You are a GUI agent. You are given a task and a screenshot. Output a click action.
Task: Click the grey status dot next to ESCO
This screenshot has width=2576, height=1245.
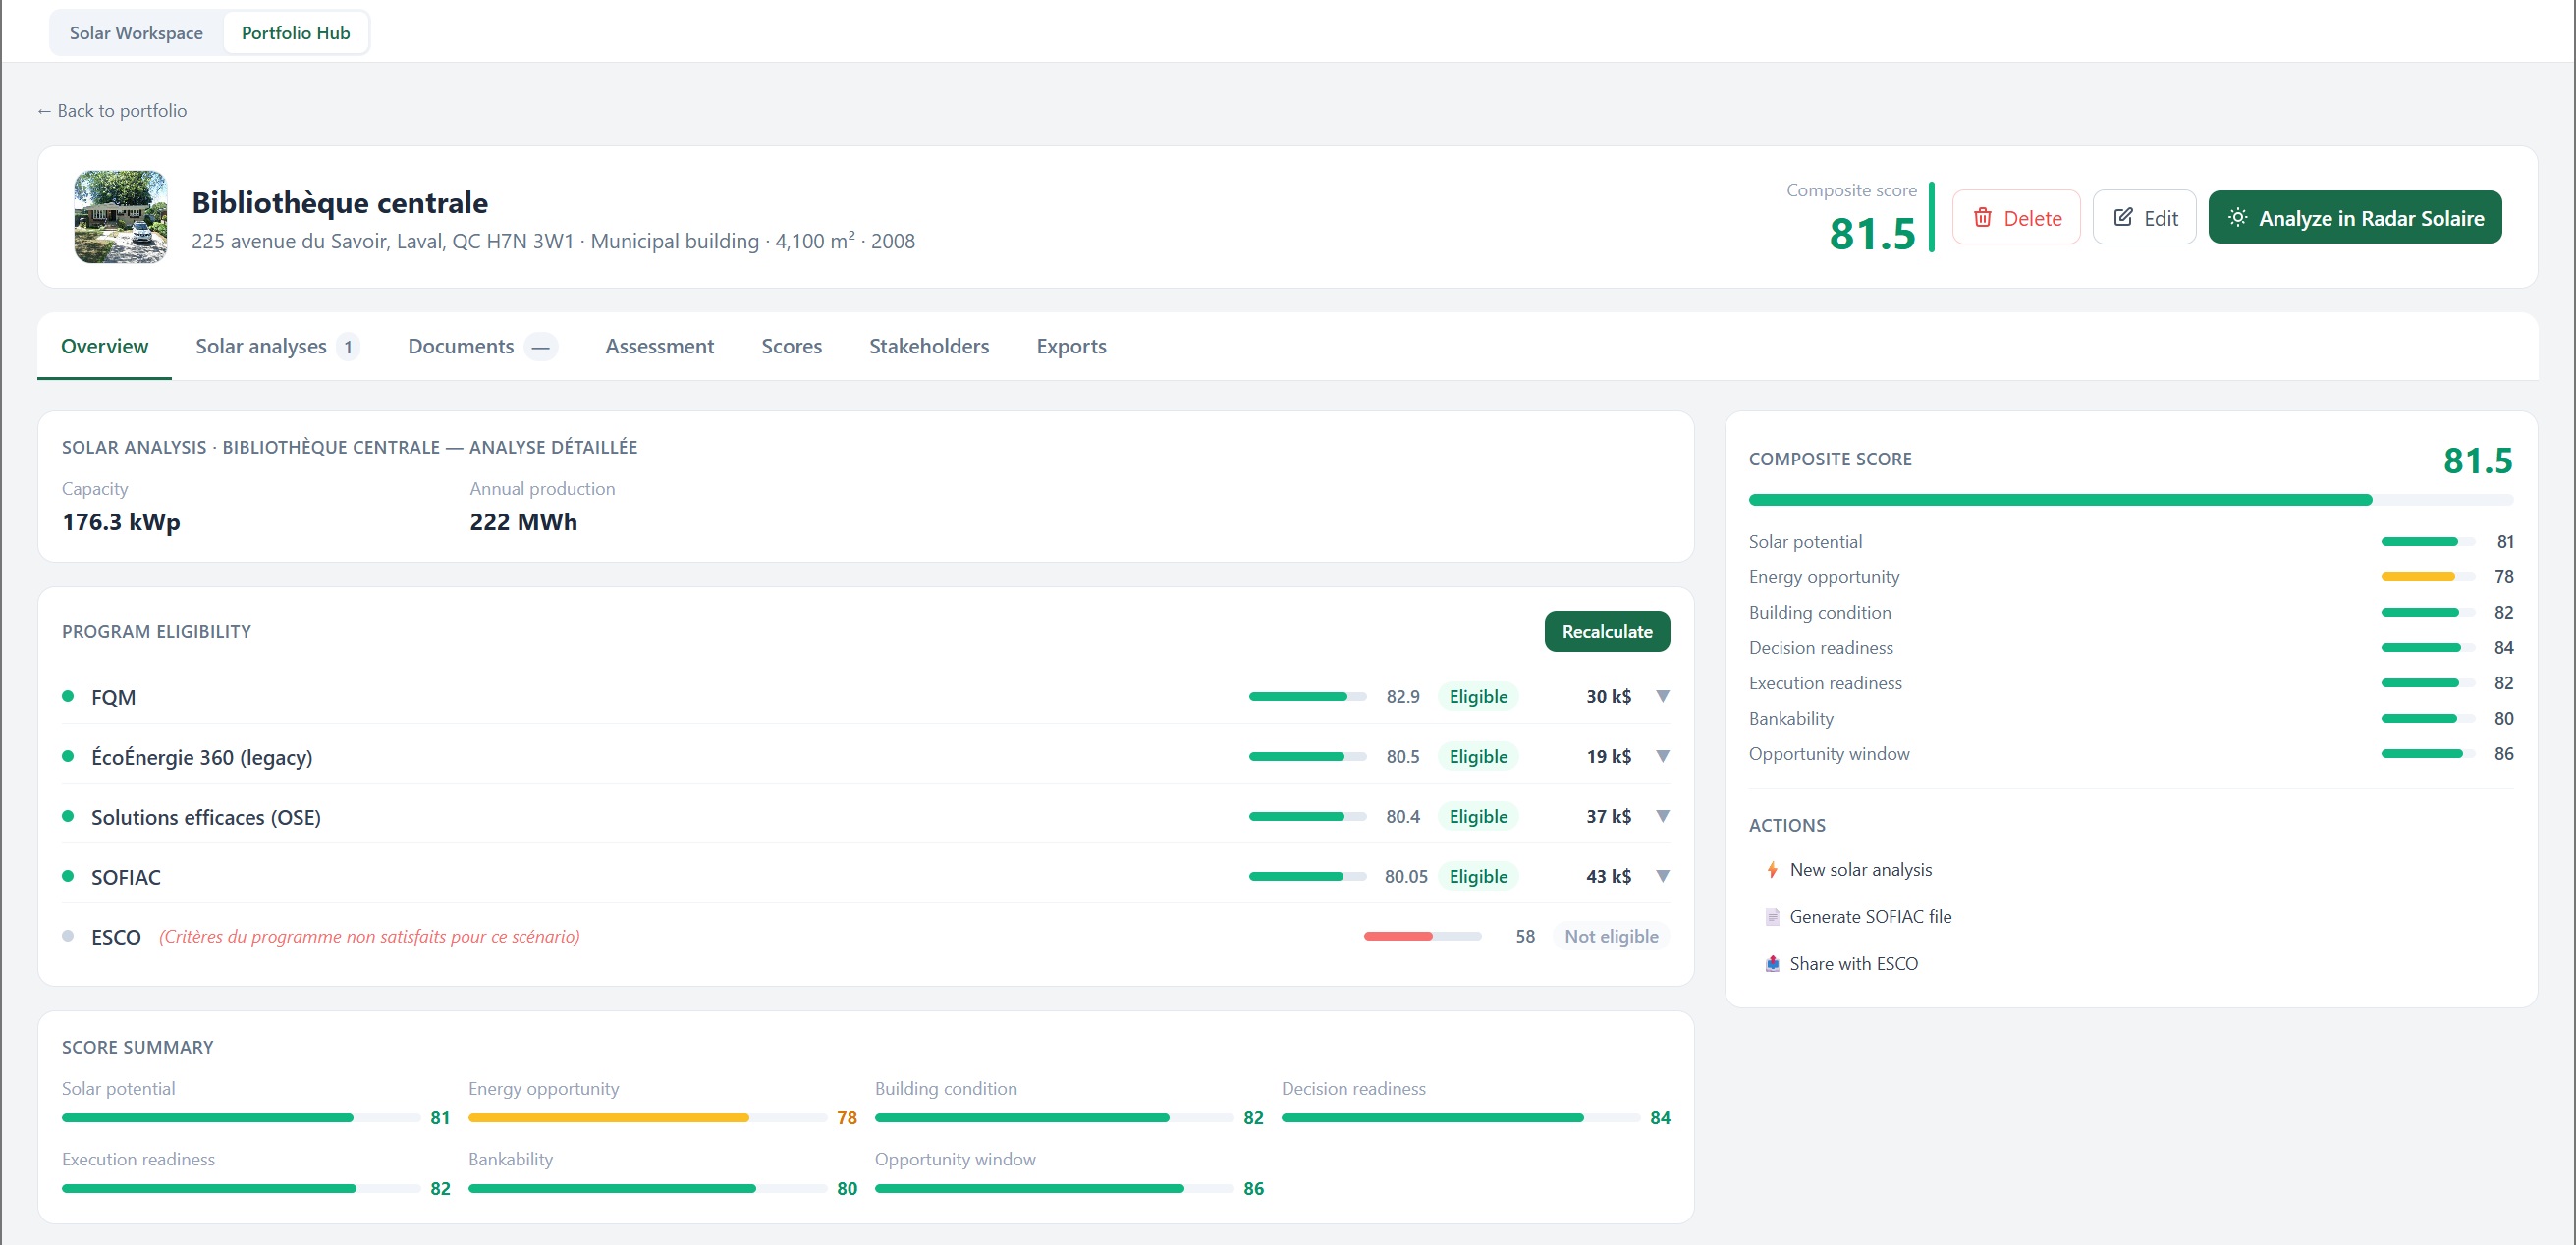68,936
